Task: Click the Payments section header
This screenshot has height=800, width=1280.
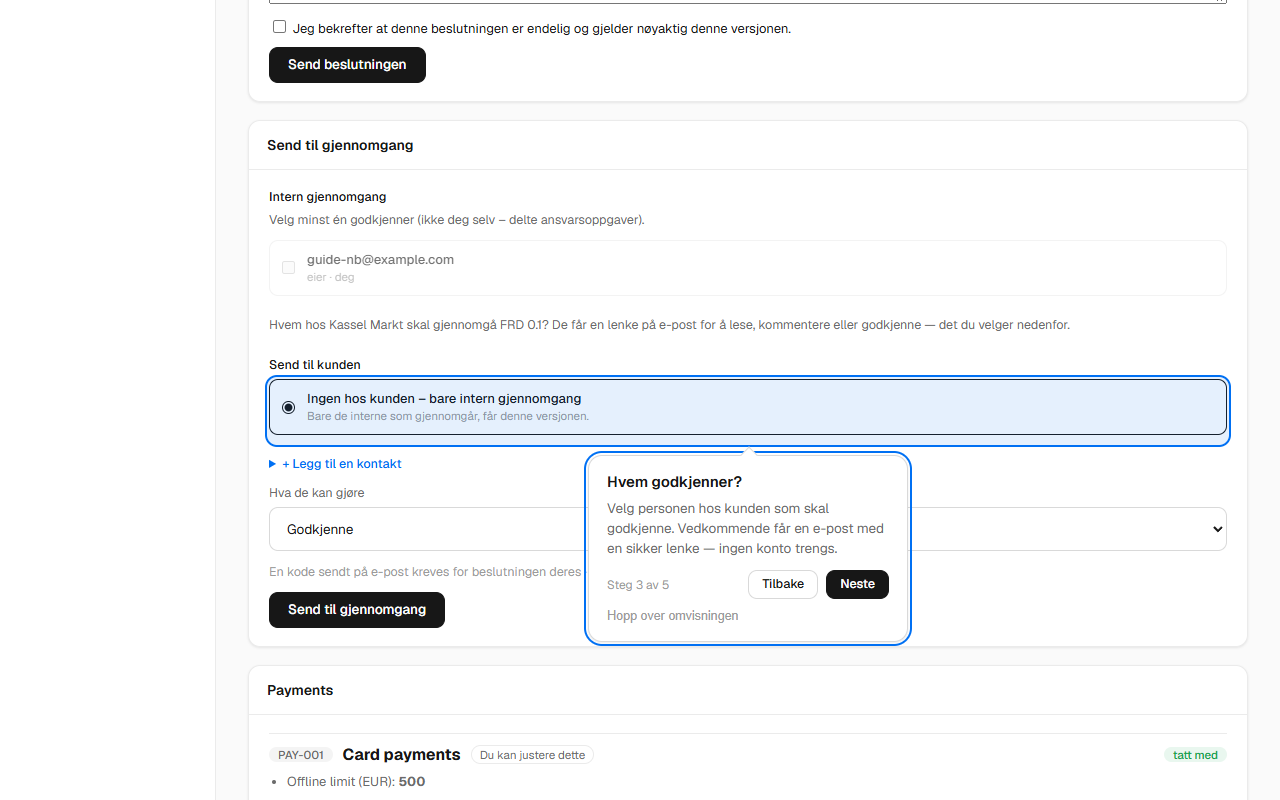Action: (x=300, y=690)
